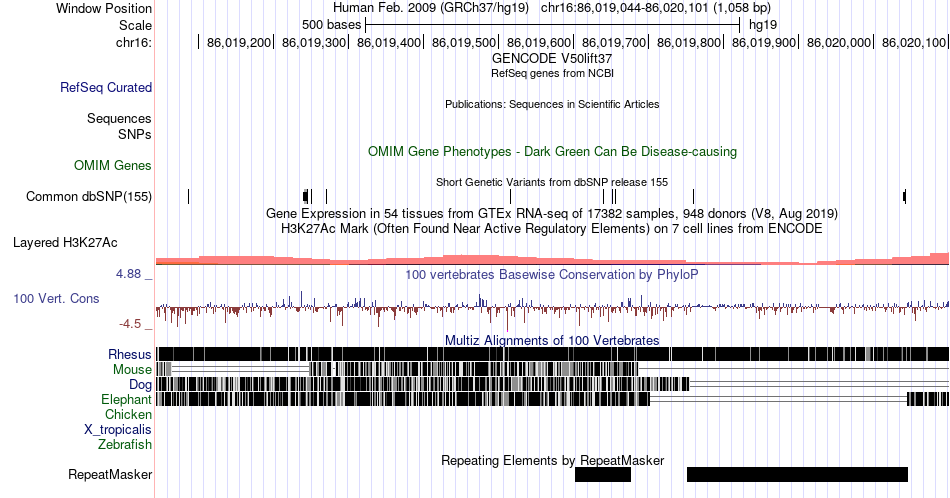Open the Layered H3K27Ac track label
950x498 pixels.
[x=65, y=242]
